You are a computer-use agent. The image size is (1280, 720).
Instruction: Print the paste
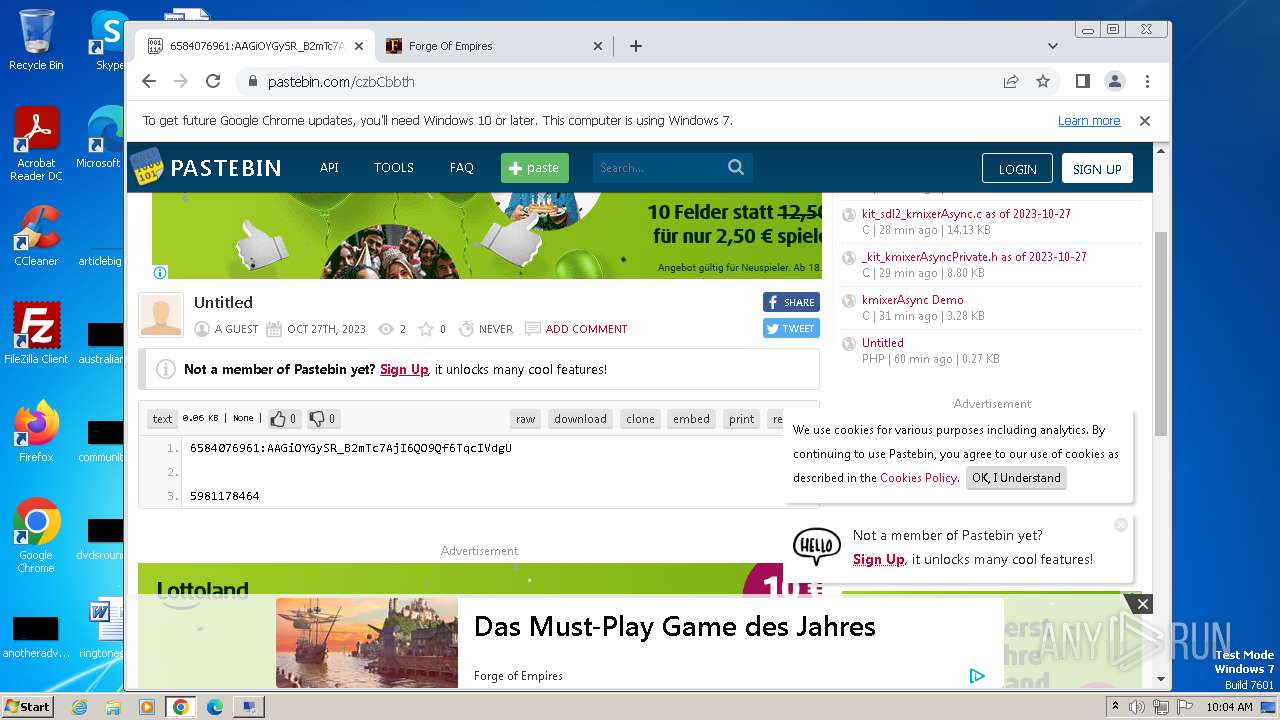(x=741, y=419)
